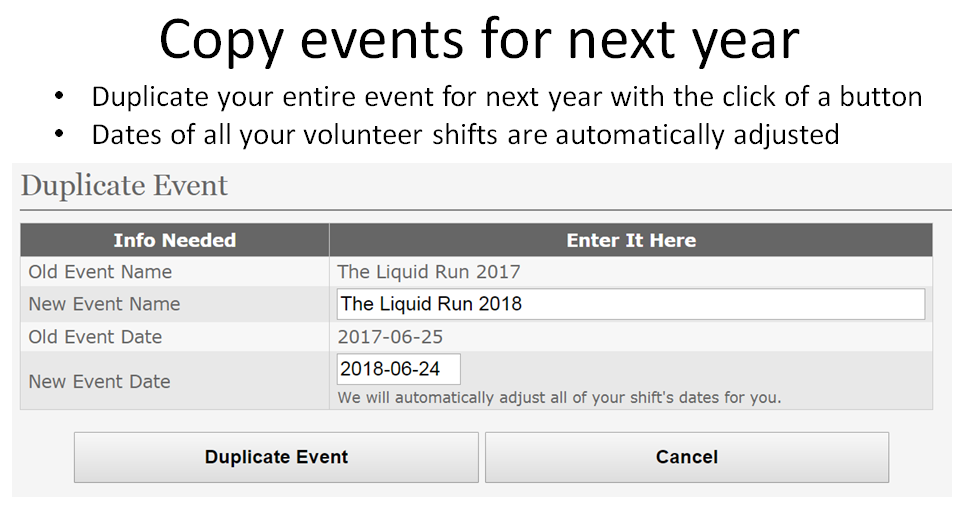Click the Cancel button

[686, 457]
